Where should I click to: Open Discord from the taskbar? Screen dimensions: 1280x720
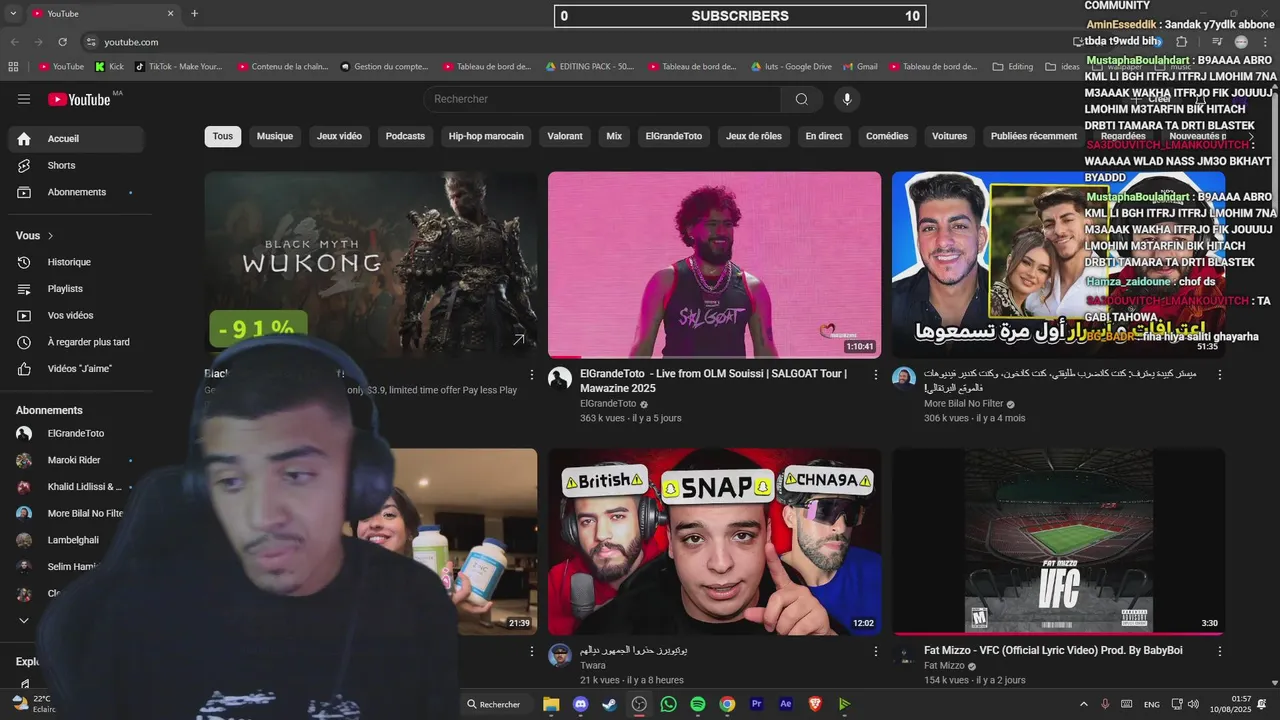click(x=580, y=704)
